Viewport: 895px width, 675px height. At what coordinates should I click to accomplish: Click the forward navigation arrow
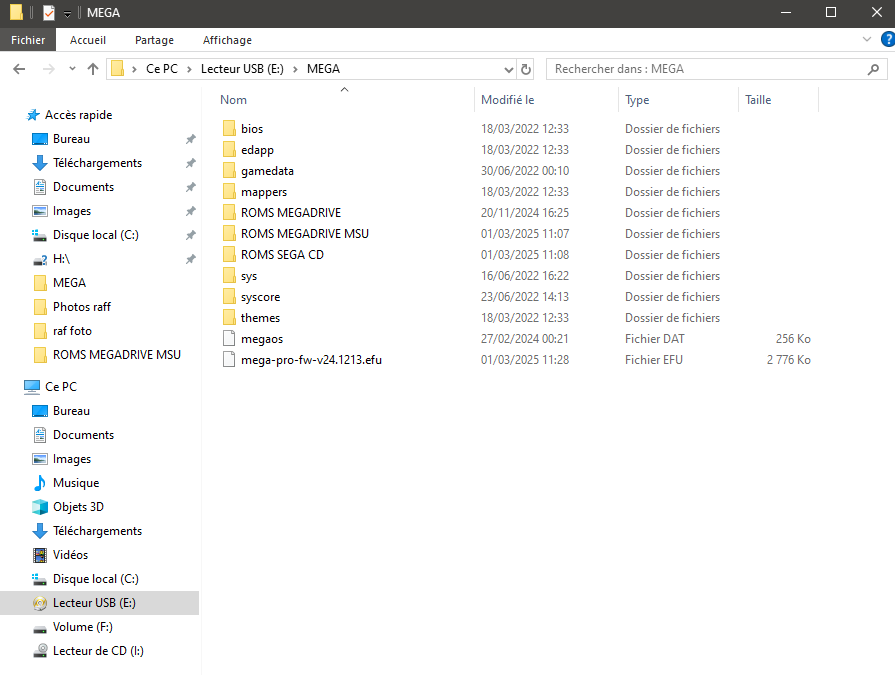[49, 69]
